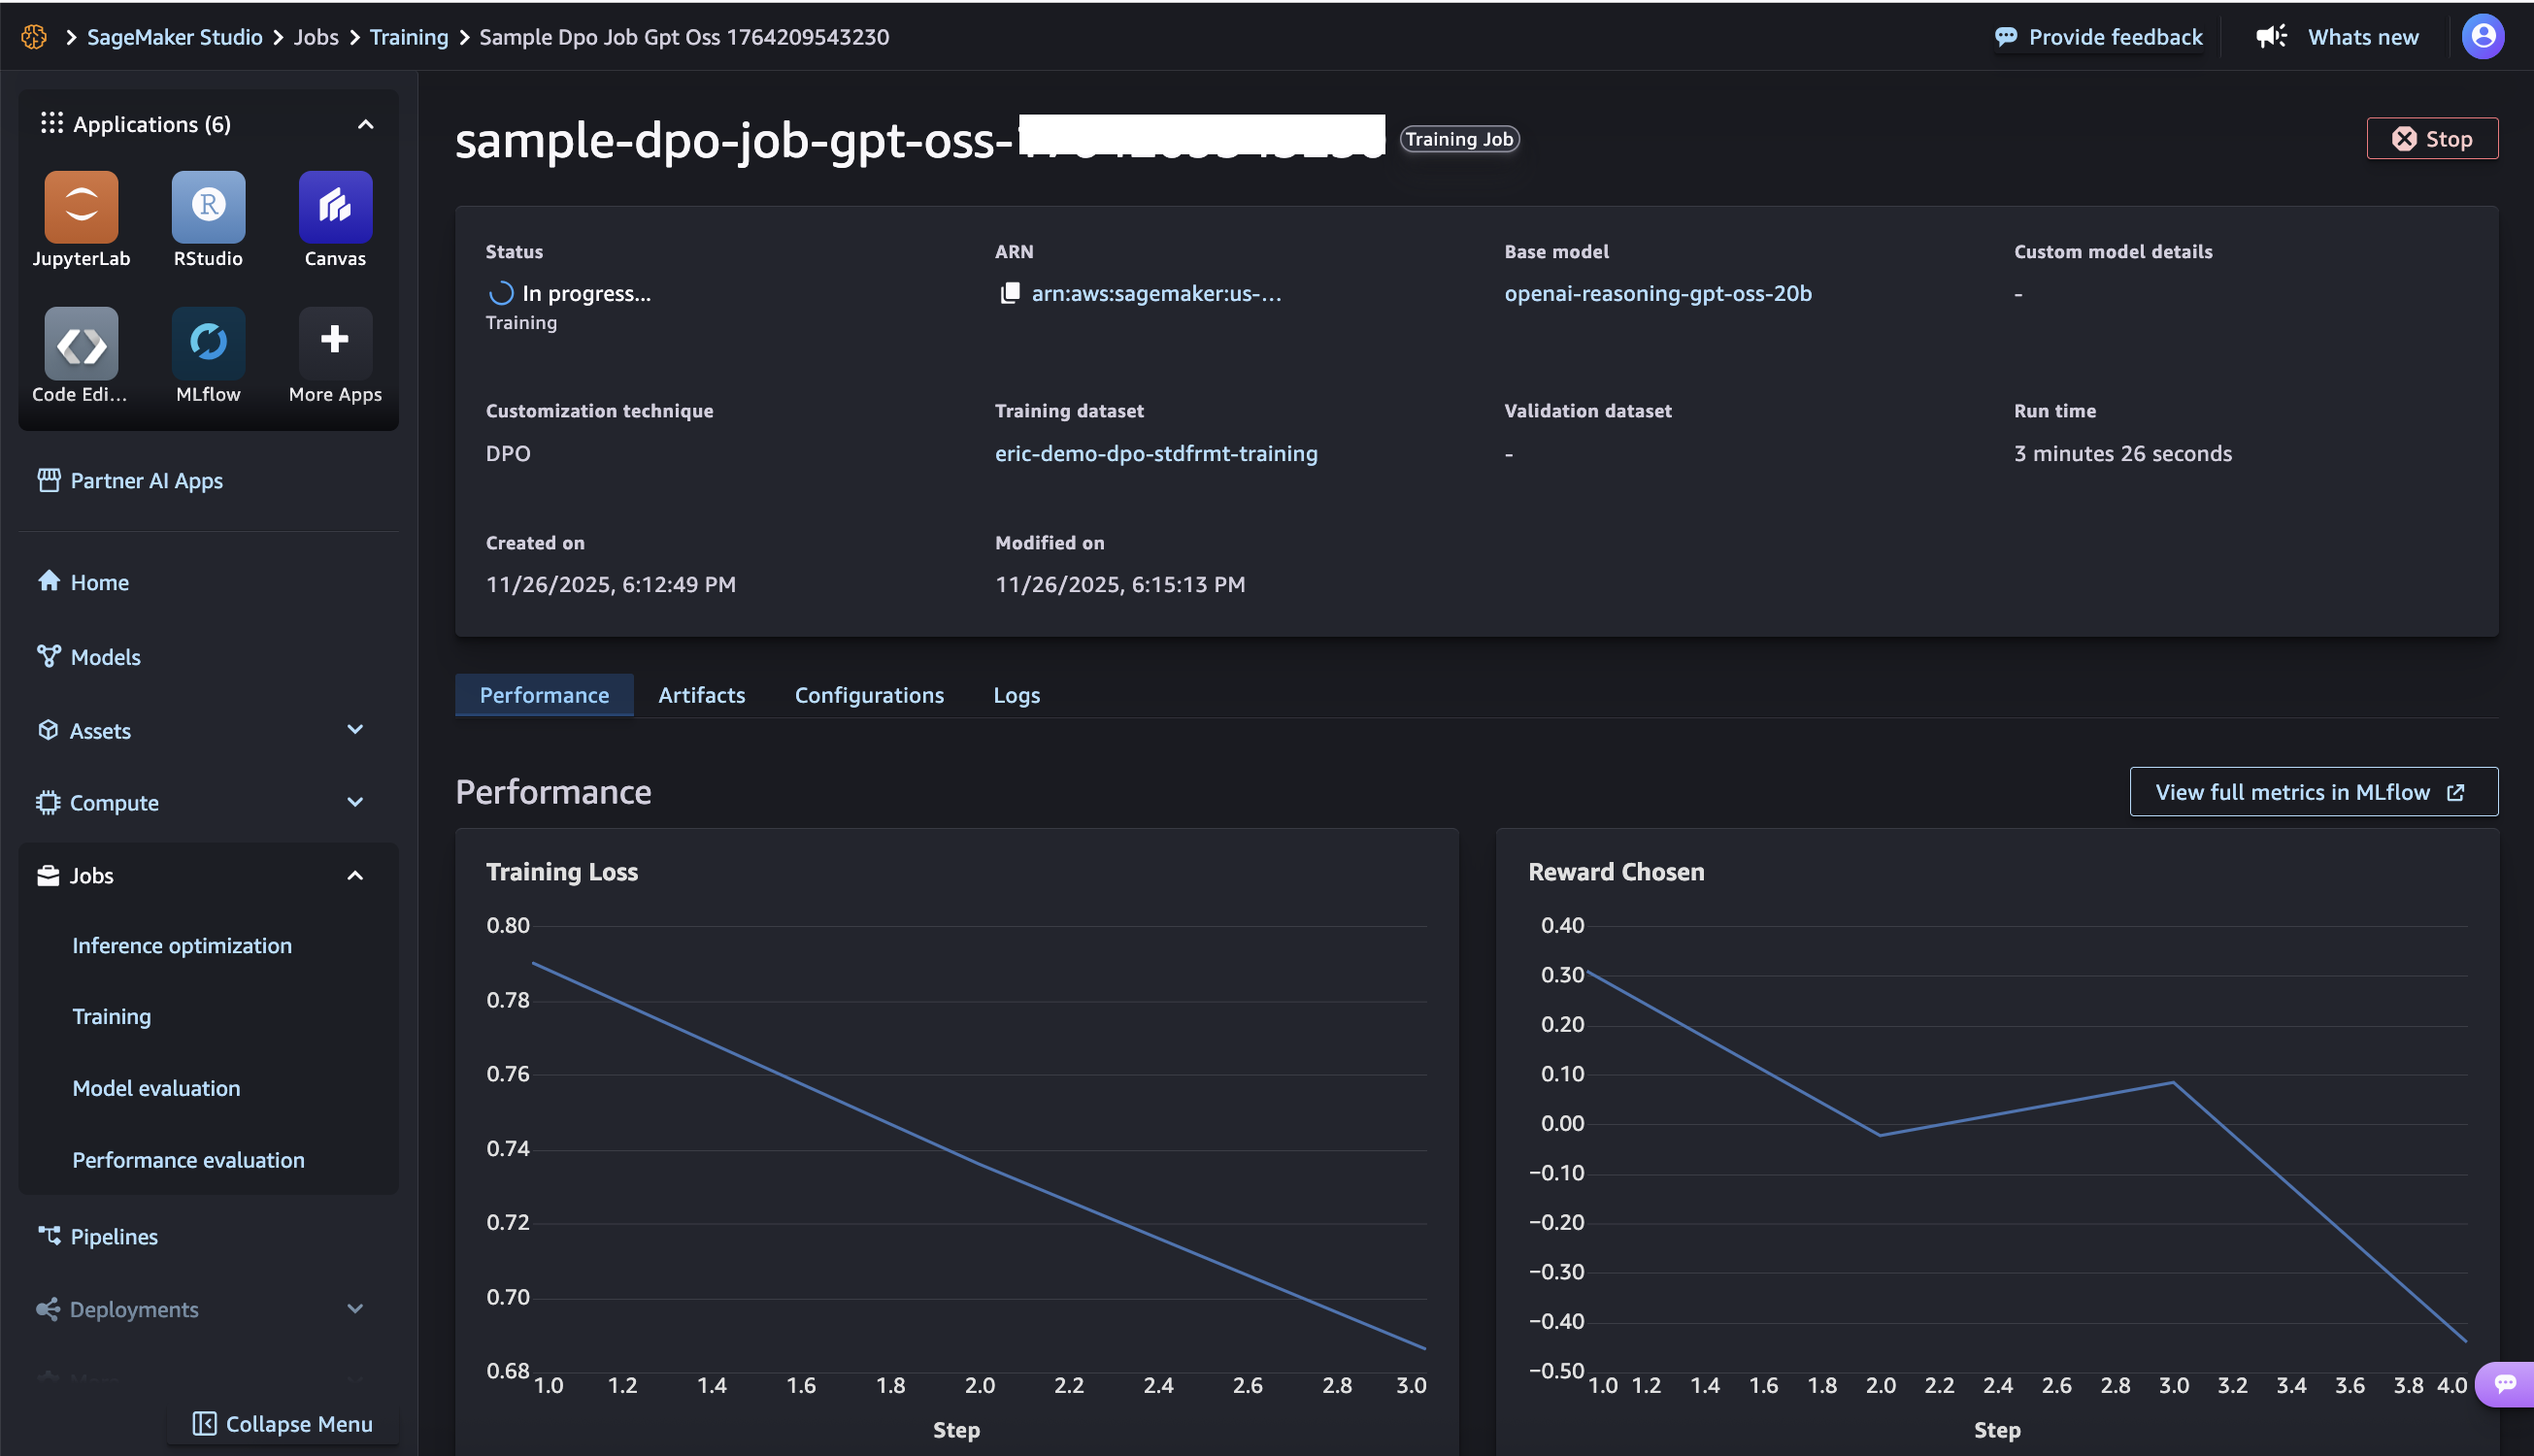
Task: Go to SageMaker Studio breadcrumb
Action: [174, 37]
